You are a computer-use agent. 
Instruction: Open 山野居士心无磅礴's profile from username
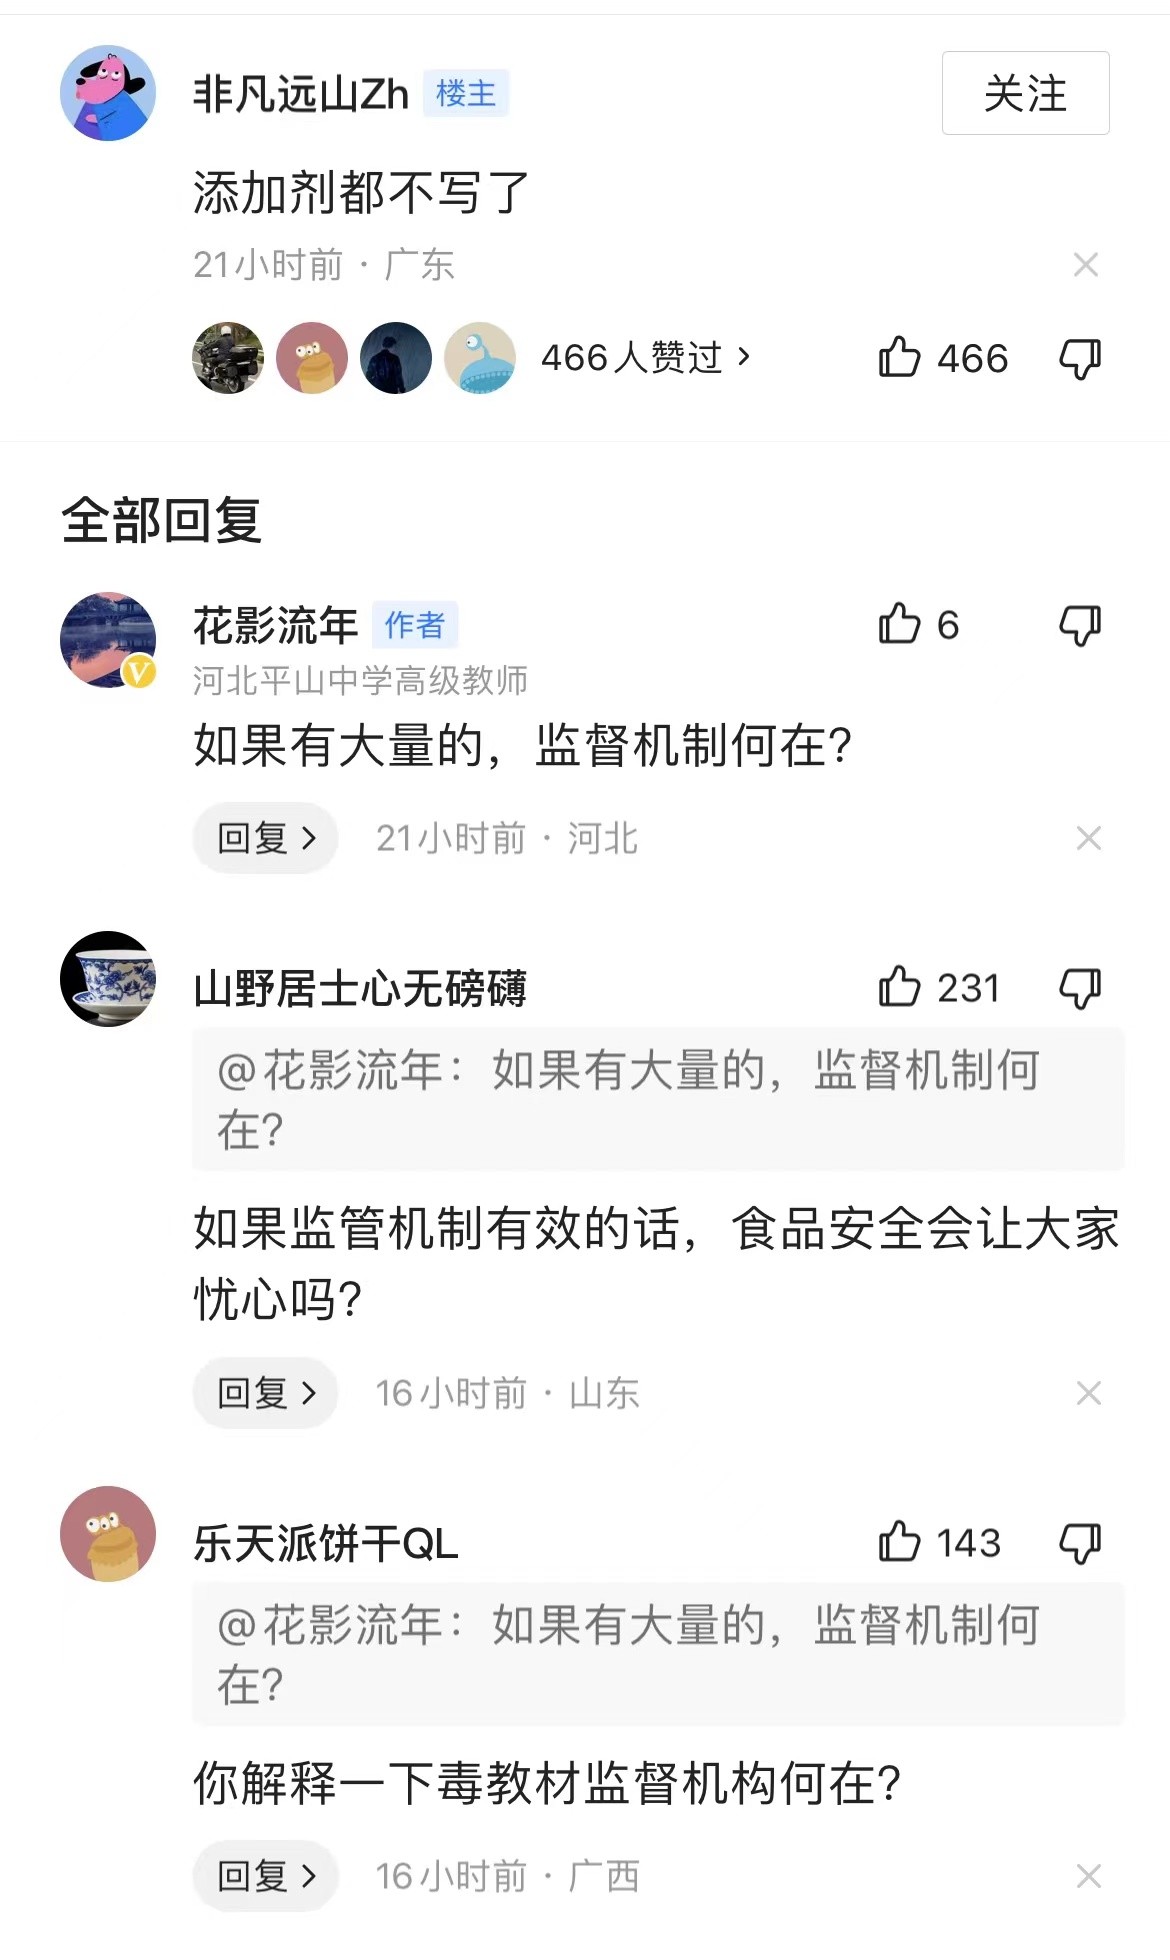(360, 988)
